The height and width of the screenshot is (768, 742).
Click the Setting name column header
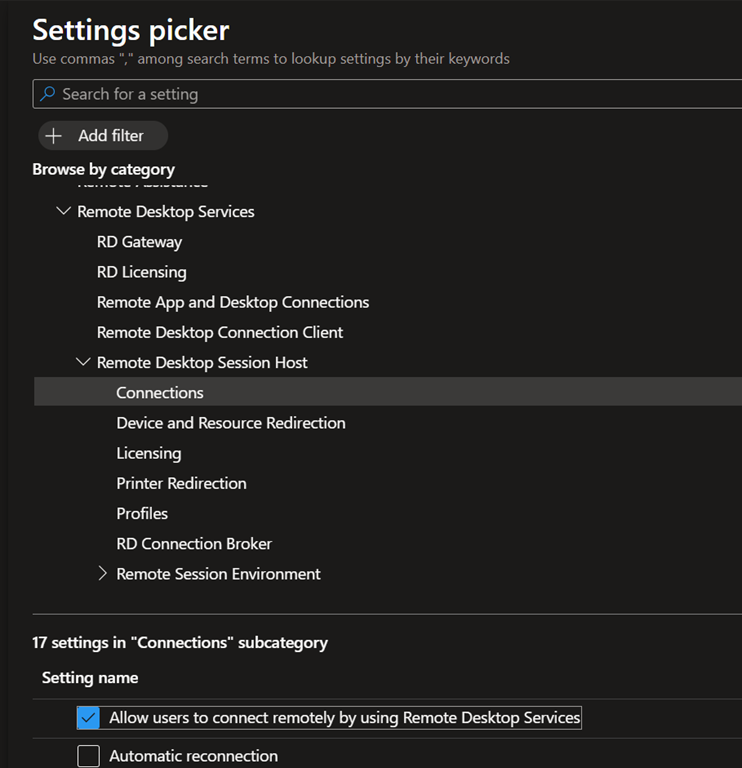coord(90,678)
